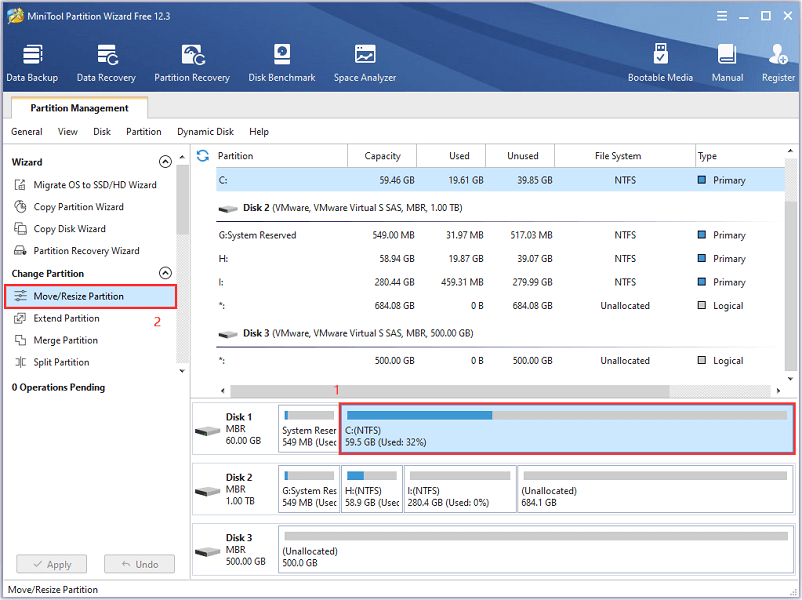This screenshot has width=802, height=600.
Task: Select the 684.08 GB unallocated row
Action: (500, 306)
